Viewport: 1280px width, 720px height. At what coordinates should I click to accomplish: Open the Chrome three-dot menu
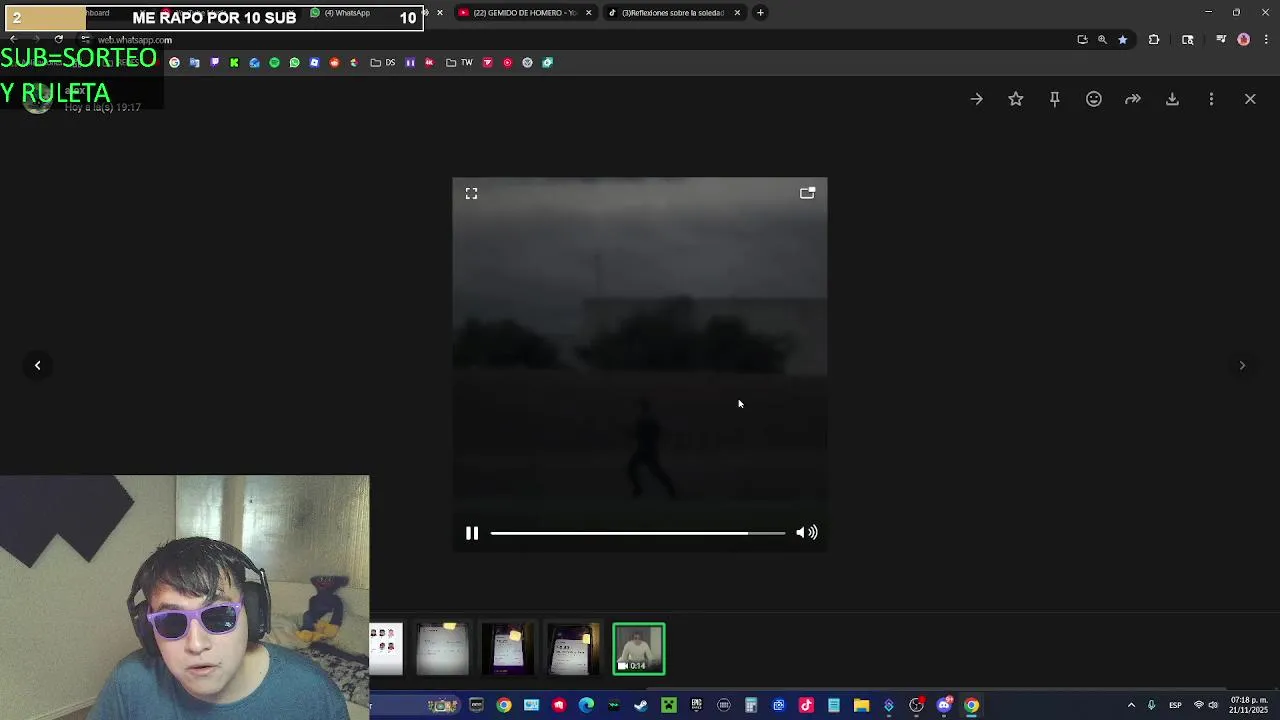[1267, 40]
